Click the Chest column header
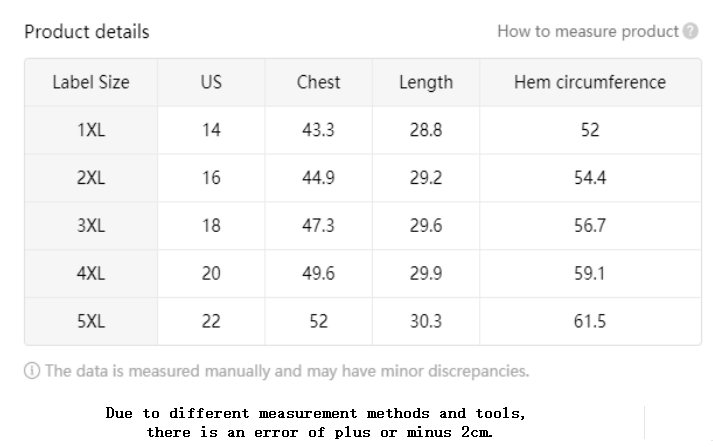713x447 pixels. (x=318, y=82)
